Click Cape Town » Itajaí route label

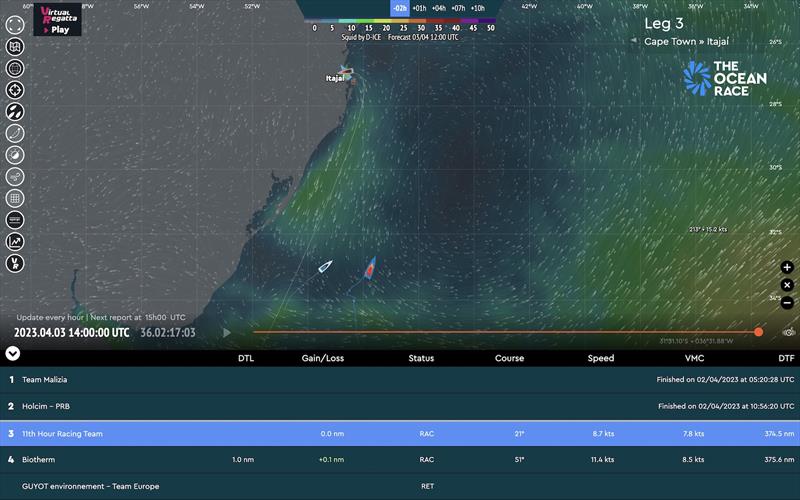[687, 41]
